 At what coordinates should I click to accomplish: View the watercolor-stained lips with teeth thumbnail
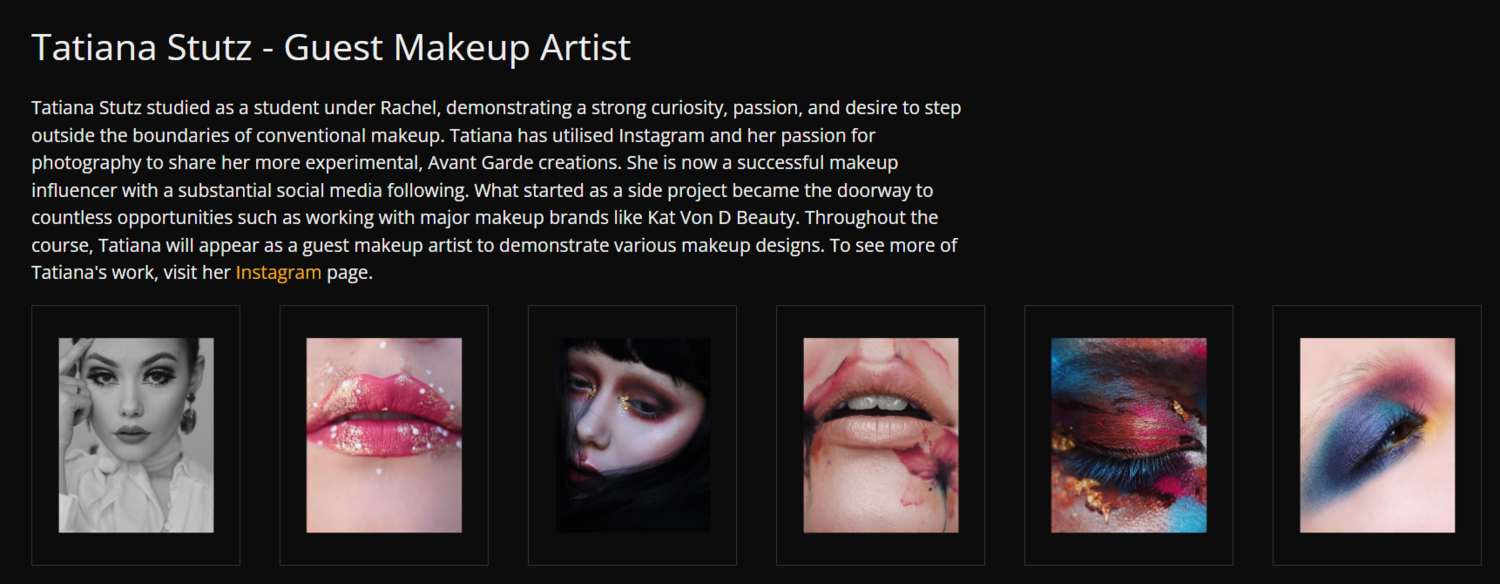pyautogui.click(x=880, y=435)
